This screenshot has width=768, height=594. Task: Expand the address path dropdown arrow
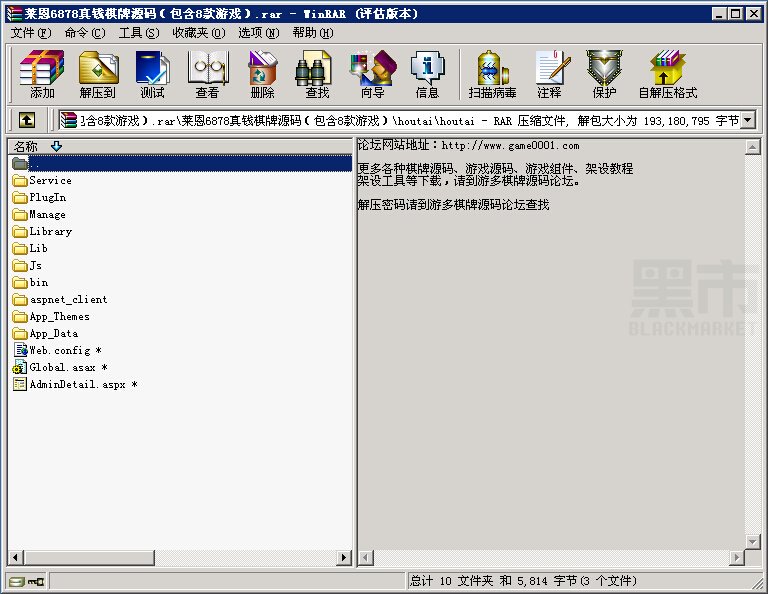[748, 120]
